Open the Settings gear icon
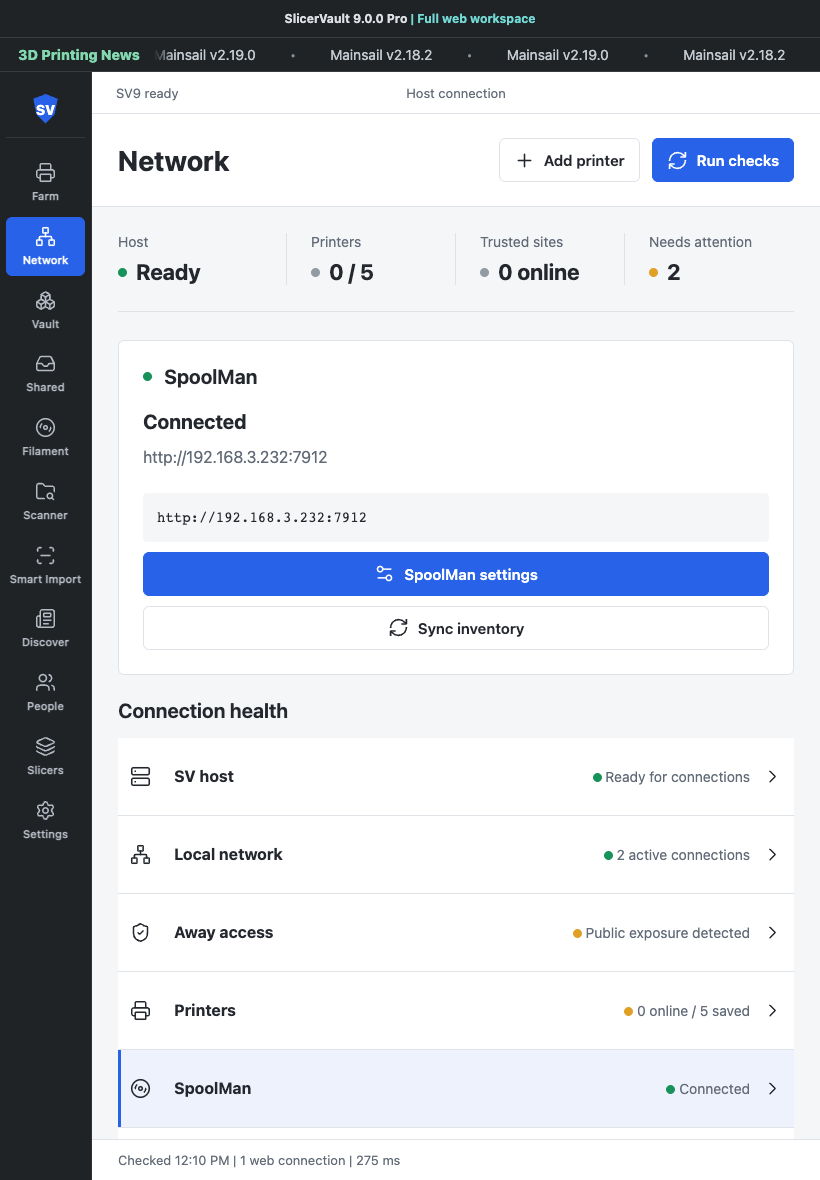 [45, 811]
